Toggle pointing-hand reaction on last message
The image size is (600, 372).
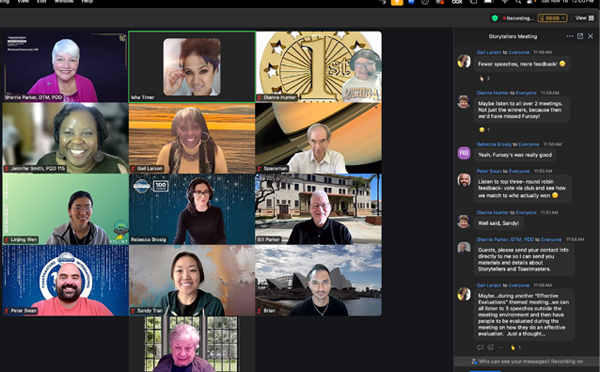(515, 348)
